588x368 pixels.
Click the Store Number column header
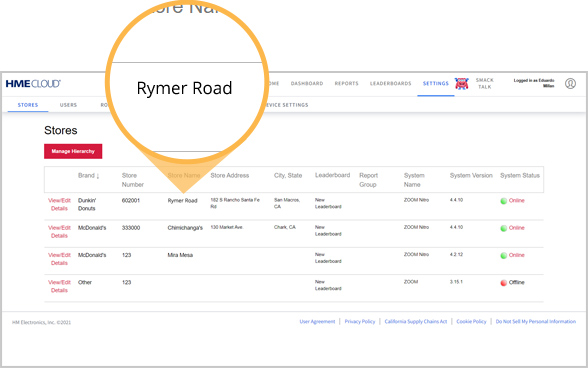[133, 180]
